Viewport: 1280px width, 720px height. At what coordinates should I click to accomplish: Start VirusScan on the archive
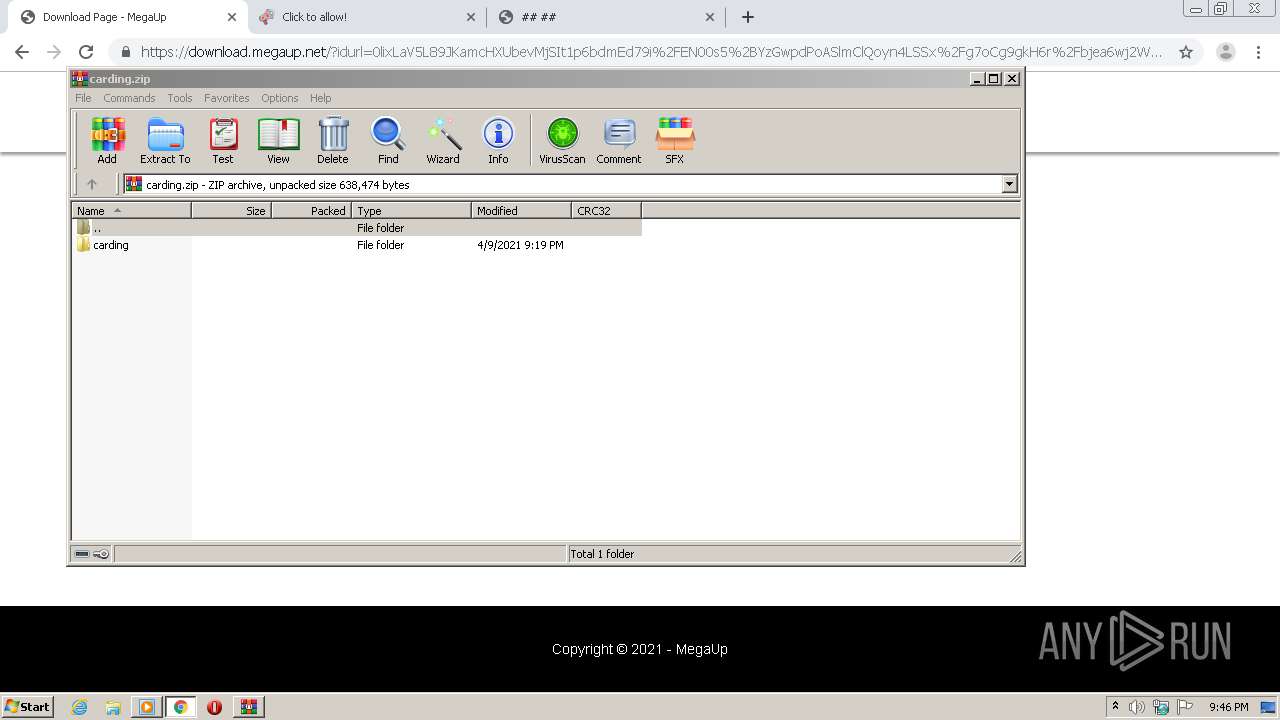tap(562, 140)
